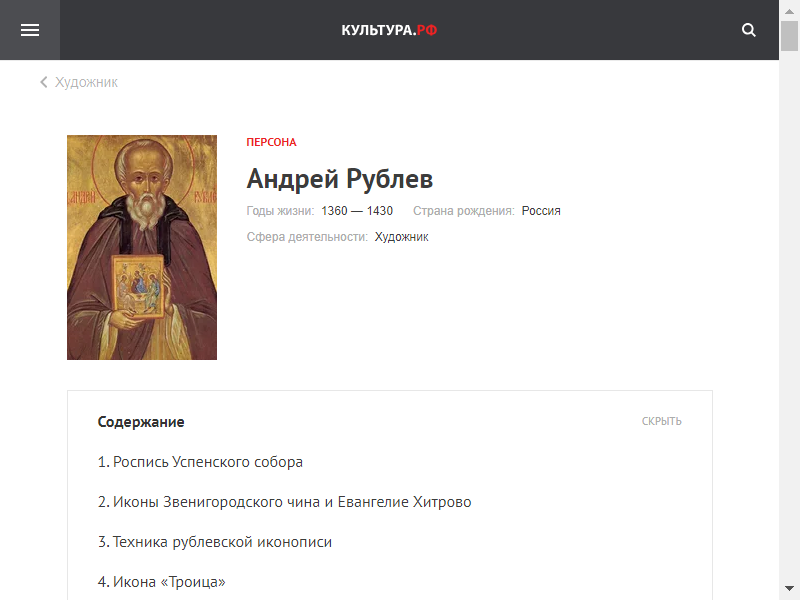Open Художник field of activity link

pos(402,237)
